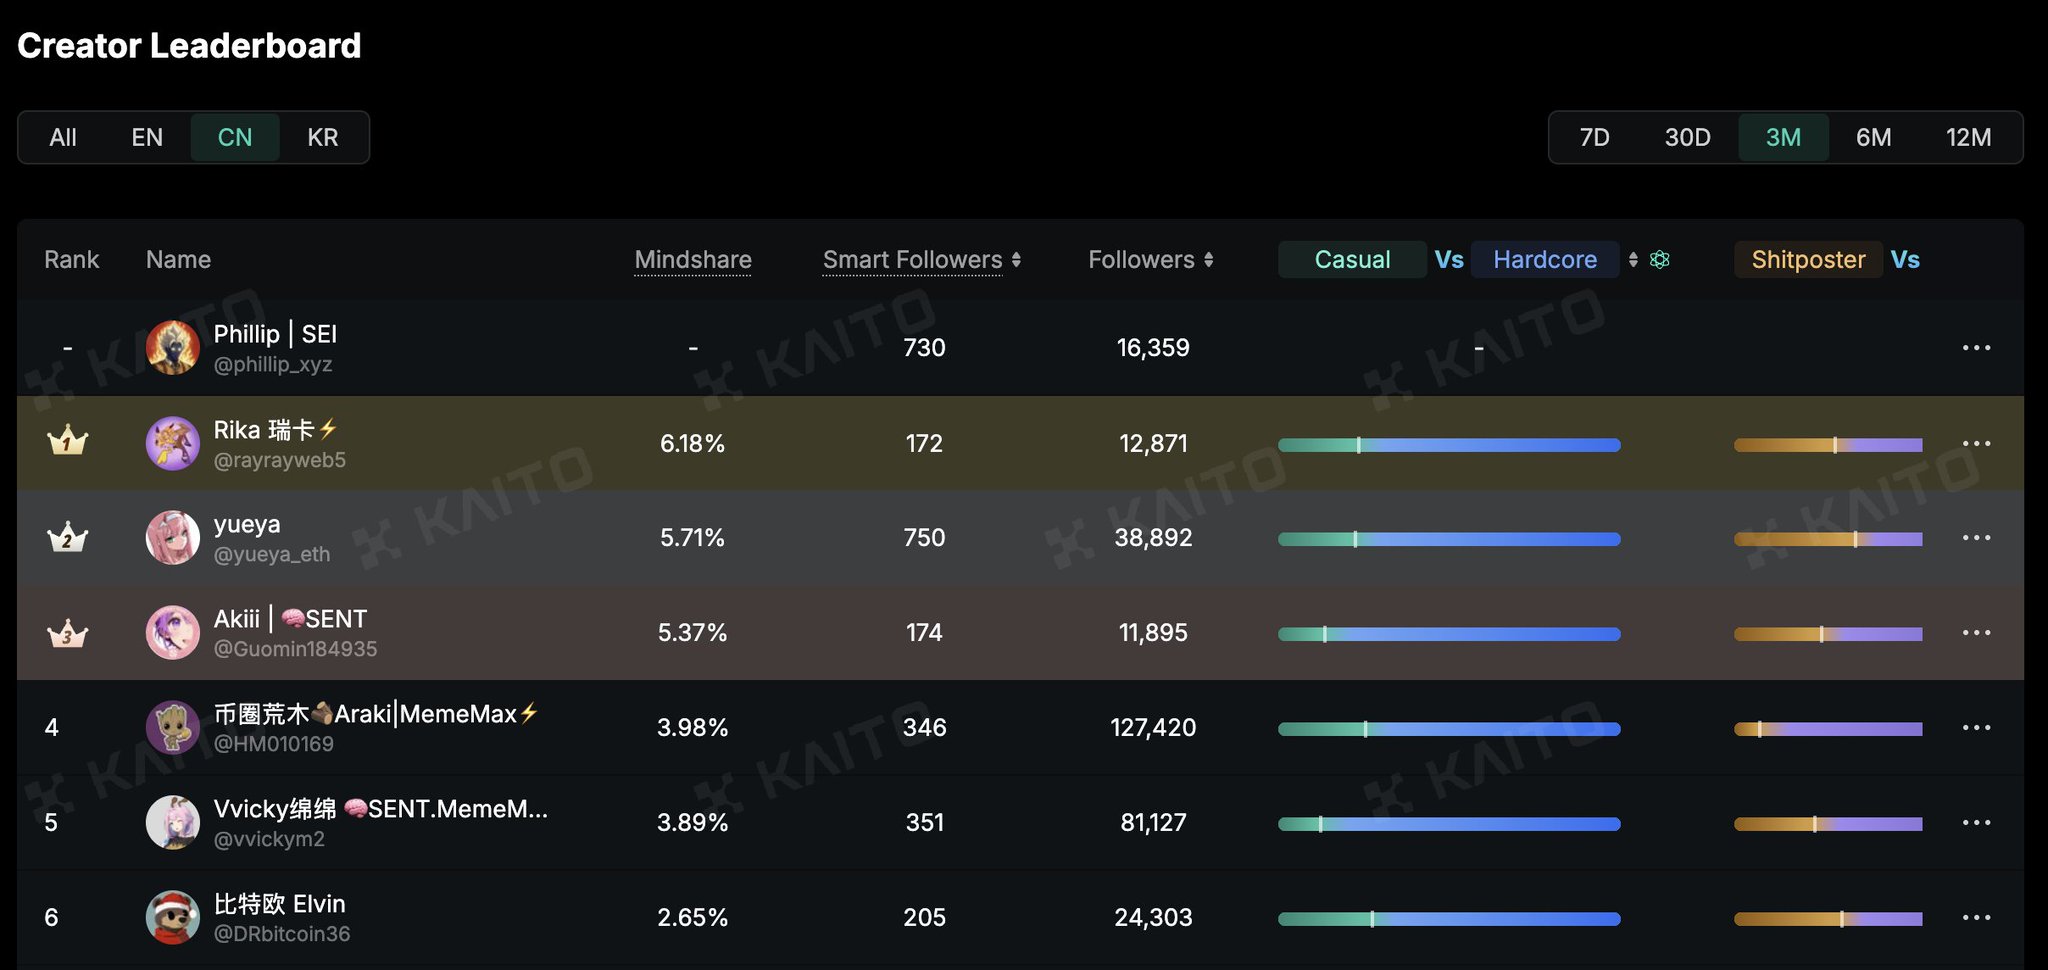This screenshot has height=970, width=2048.
Task: Click the bronze crown rank 3 icon
Action: point(68,633)
